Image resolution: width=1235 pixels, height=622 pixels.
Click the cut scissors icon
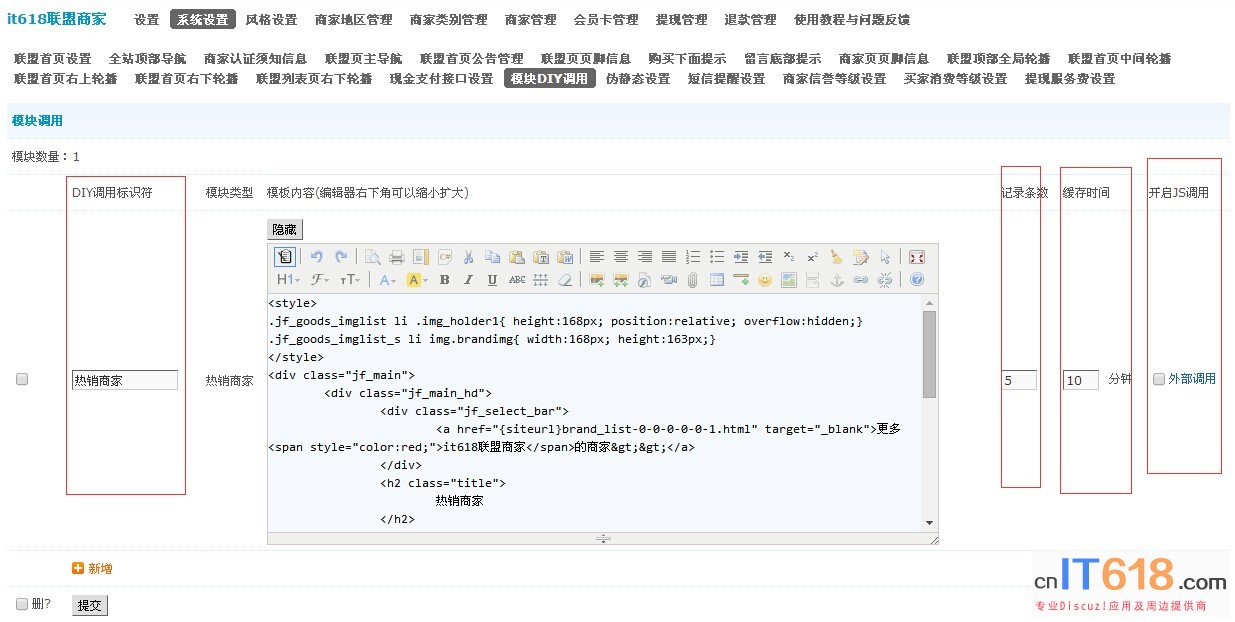click(468, 256)
